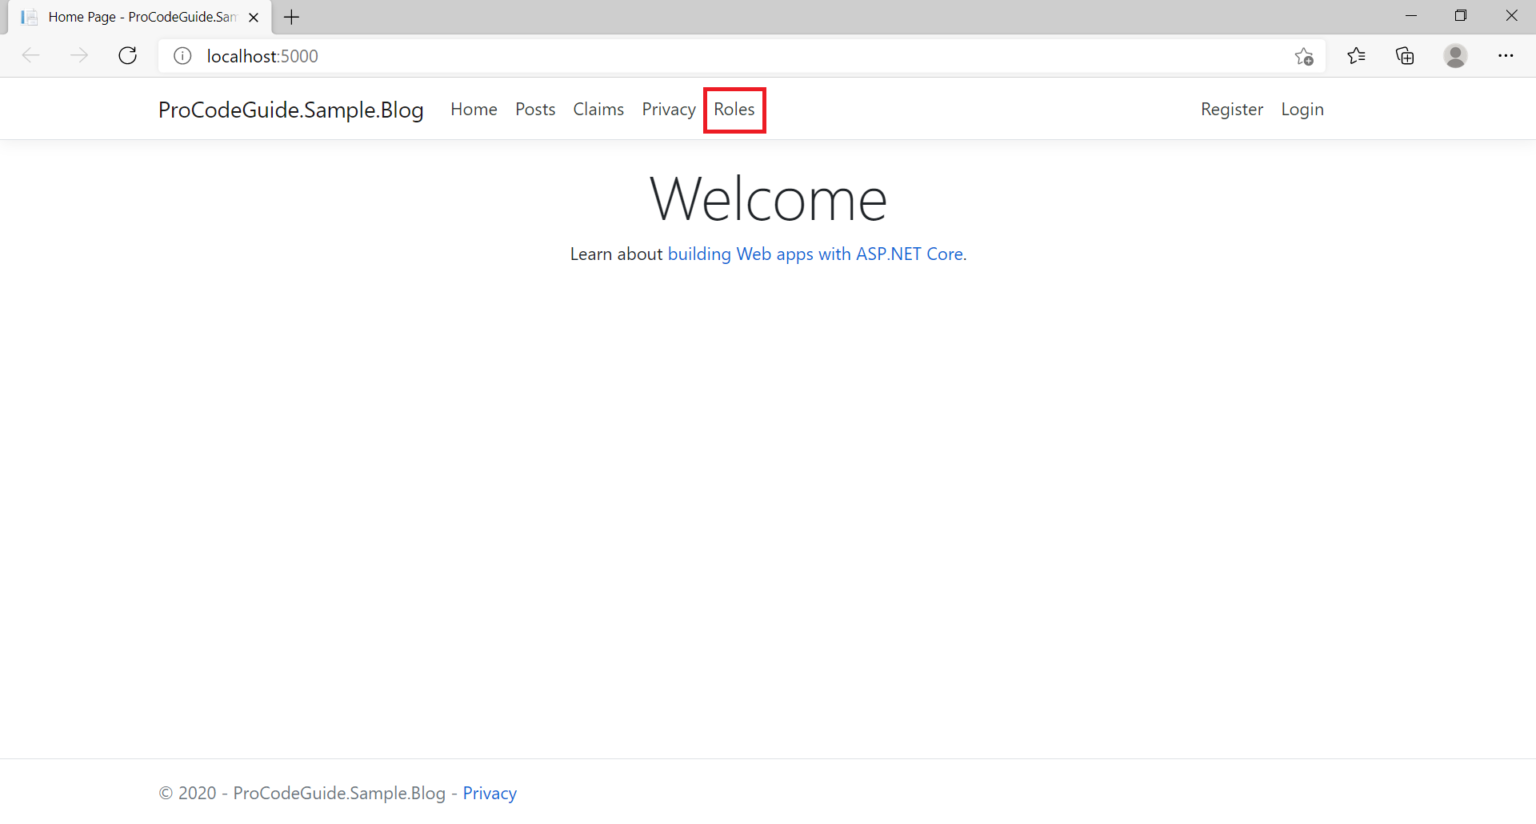Open the Collections panel
This screenshot has height=824, width=1536.
pos(1405,57)
